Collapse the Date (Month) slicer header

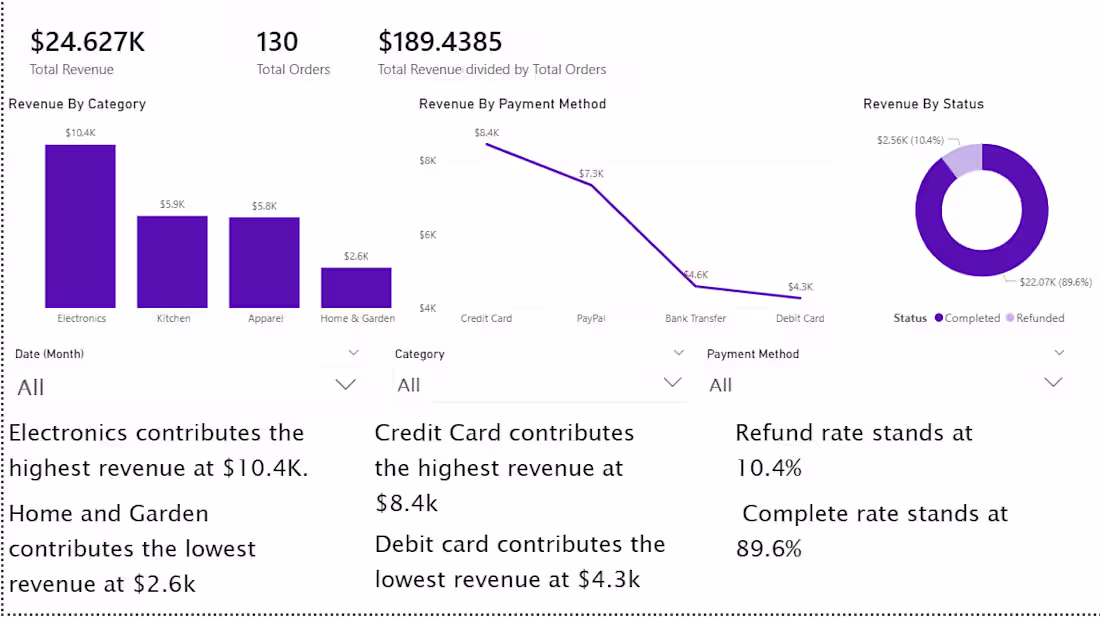click(353, 352)
